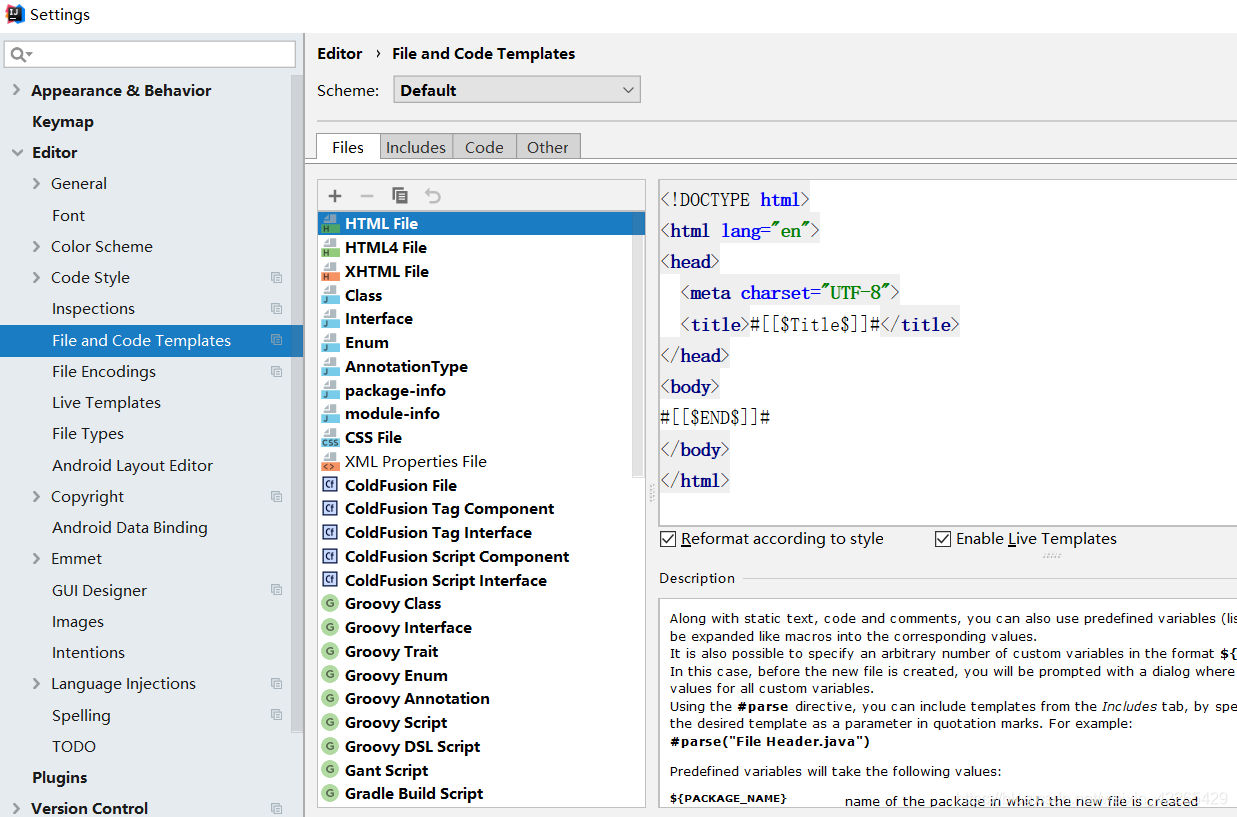The height and width of the screenshot is (817, 1237).
Task: Select the module-info template
Action: [x=392, y=414]
